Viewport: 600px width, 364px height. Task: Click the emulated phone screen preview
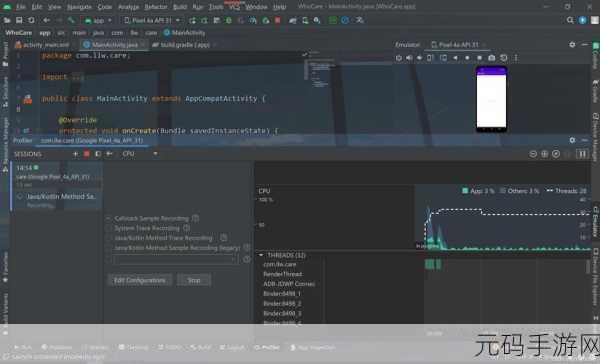pyautogui.click(x=491, y=99)
